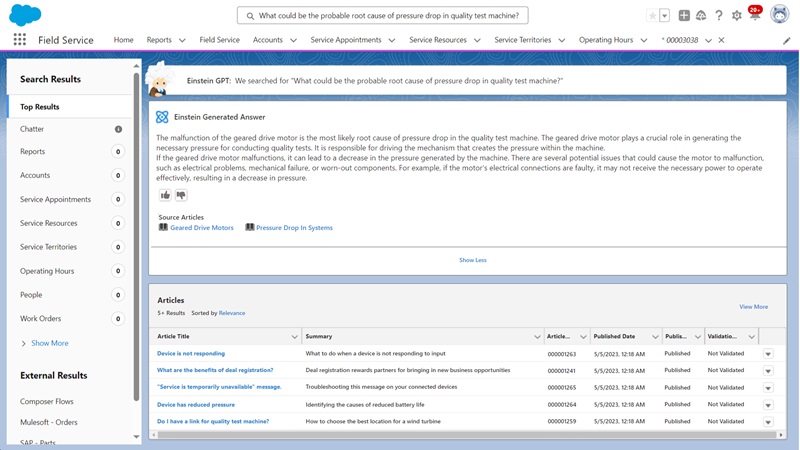Viewport: 800px width, 450px height.
Task: Open the Pressure Drop In Systems article
Action: 294,228
